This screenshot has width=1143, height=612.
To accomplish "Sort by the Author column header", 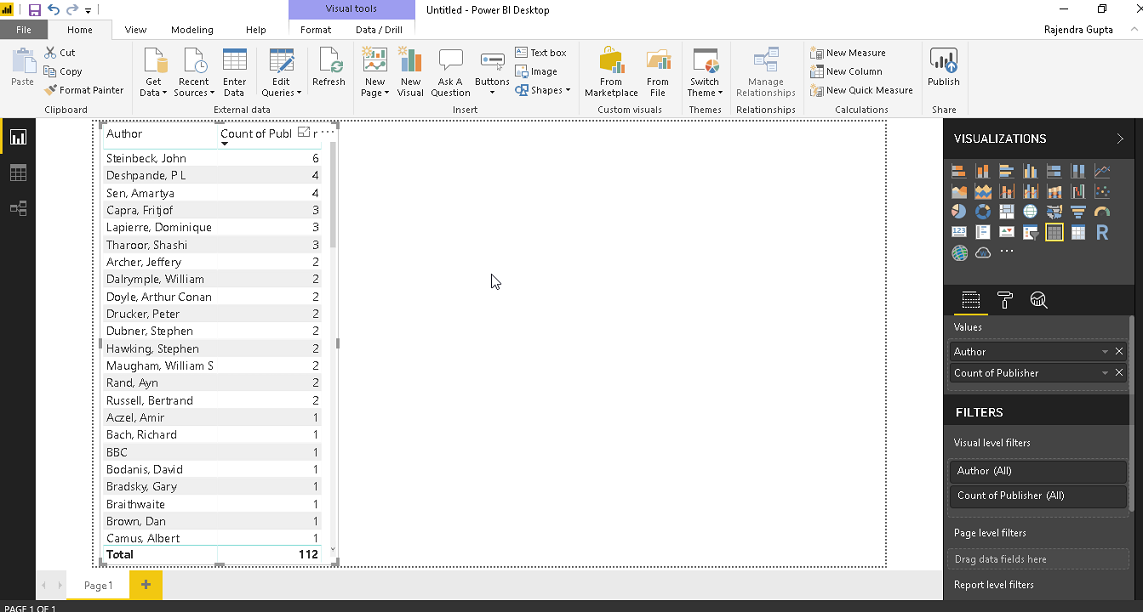I will (x=124, y=134).
